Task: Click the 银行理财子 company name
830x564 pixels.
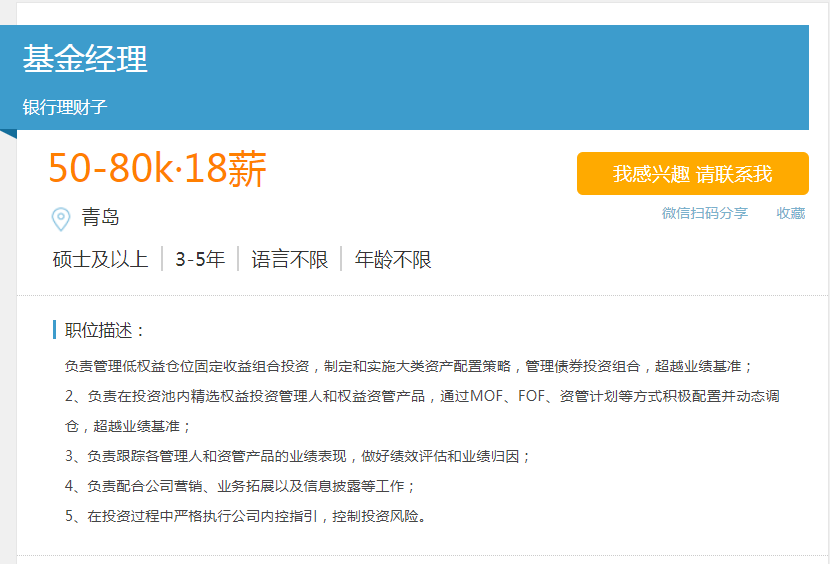Action: click(65, 107)
